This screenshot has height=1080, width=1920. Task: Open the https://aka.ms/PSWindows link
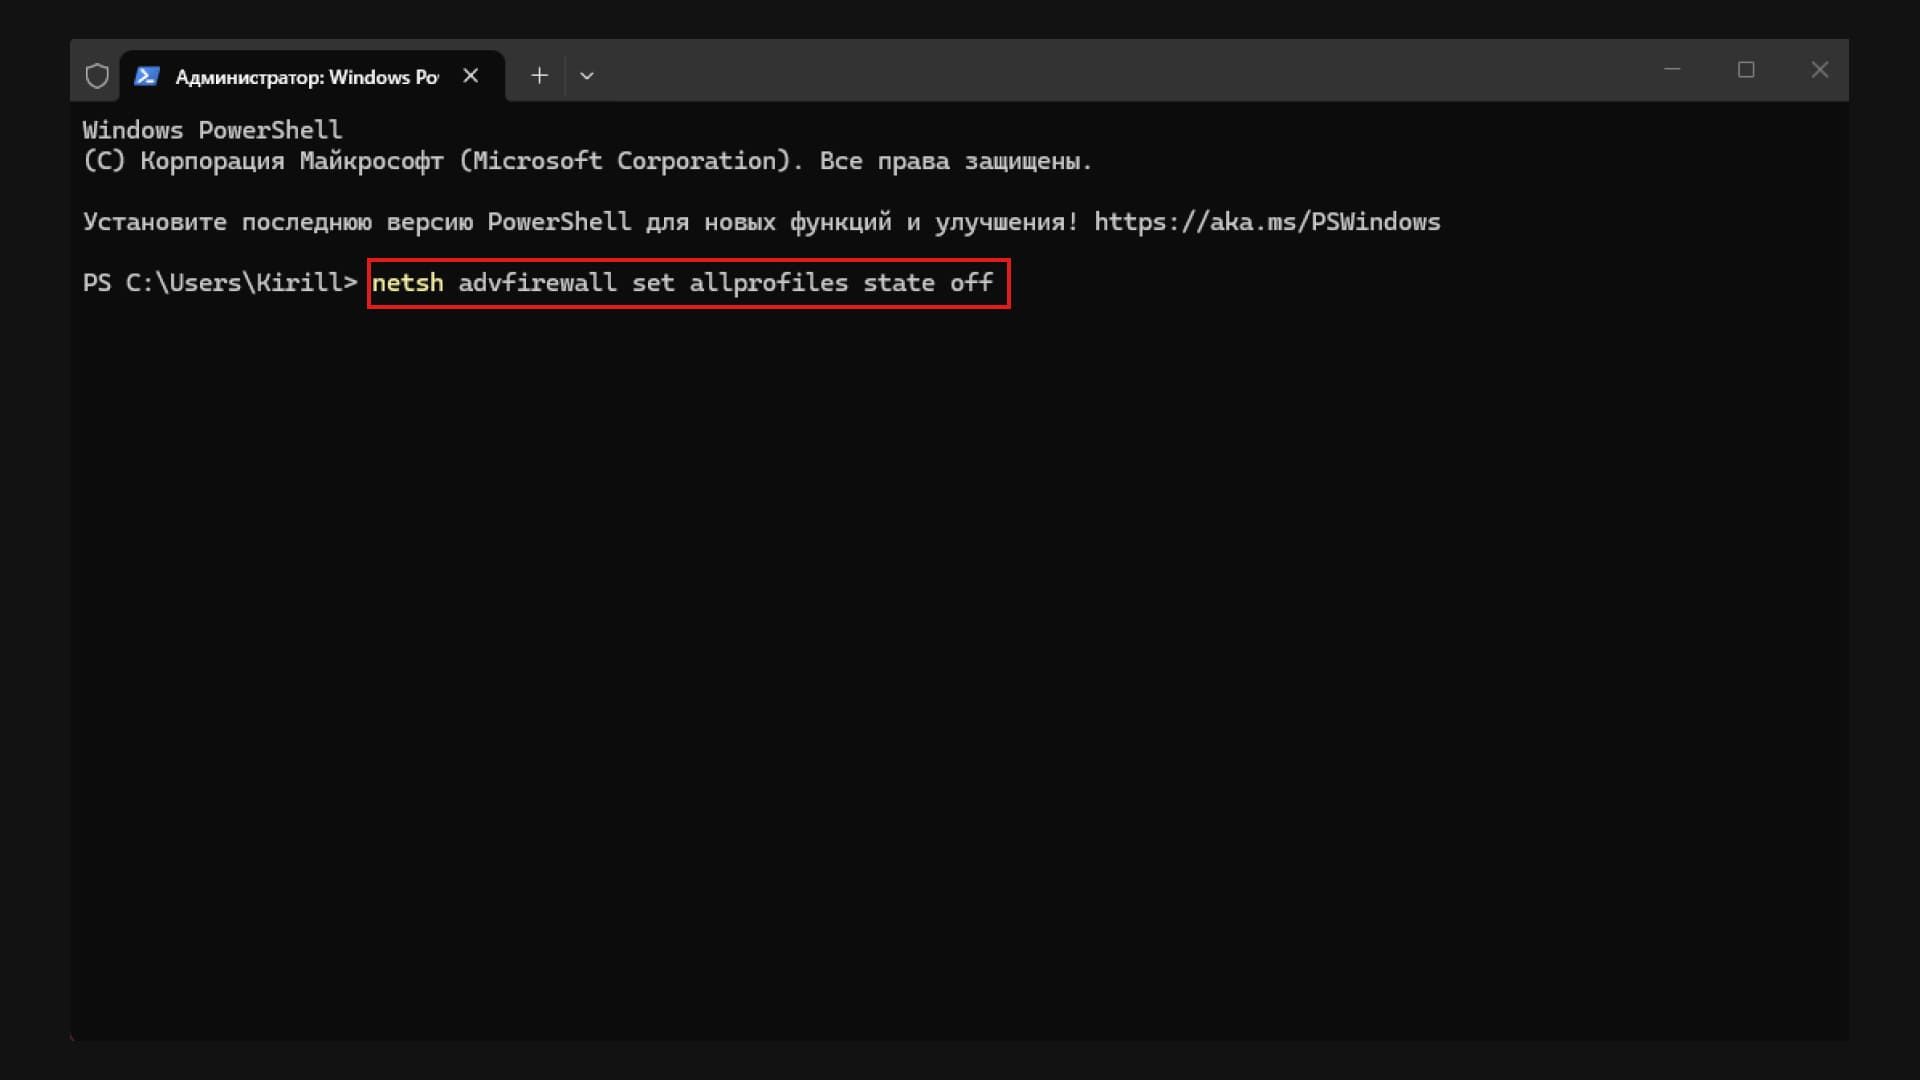click(x=1267, y=222)
